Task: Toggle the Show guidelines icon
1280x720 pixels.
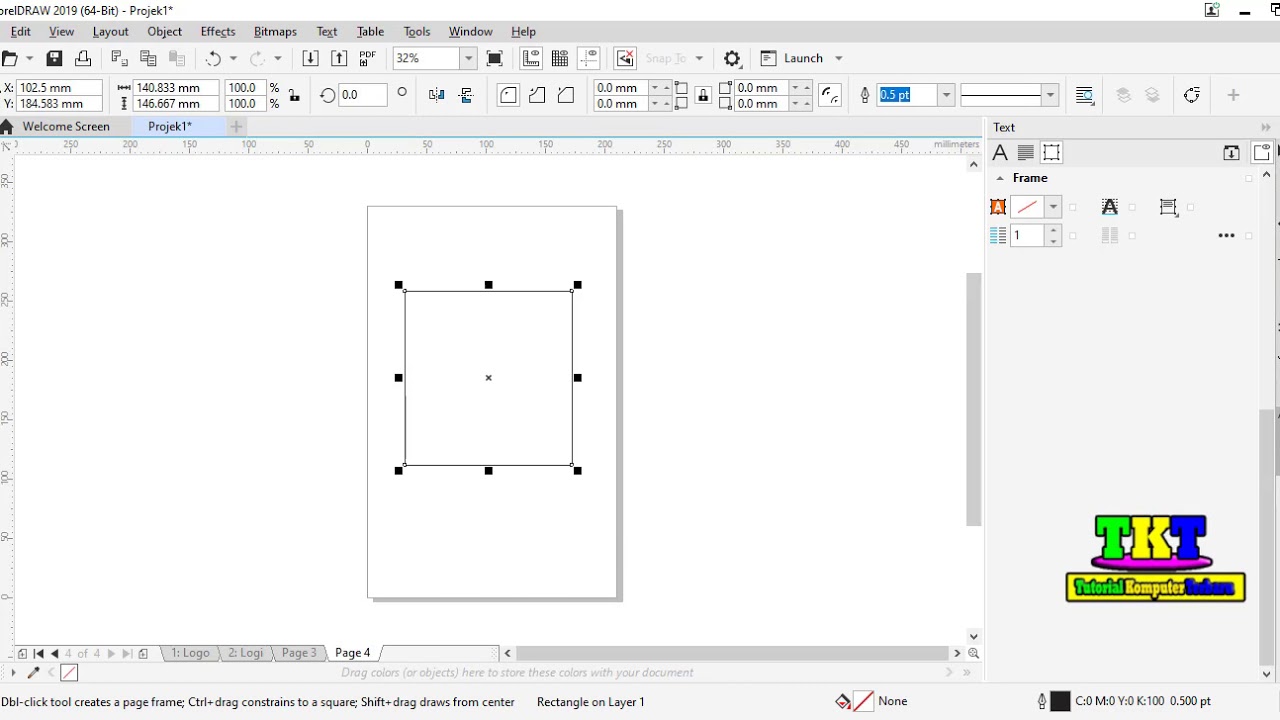Action: click(589, 59)
